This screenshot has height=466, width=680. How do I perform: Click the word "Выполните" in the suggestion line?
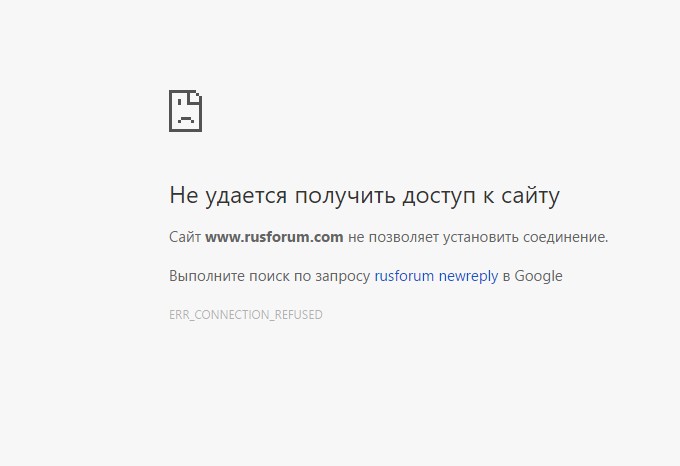pos(205,276)
